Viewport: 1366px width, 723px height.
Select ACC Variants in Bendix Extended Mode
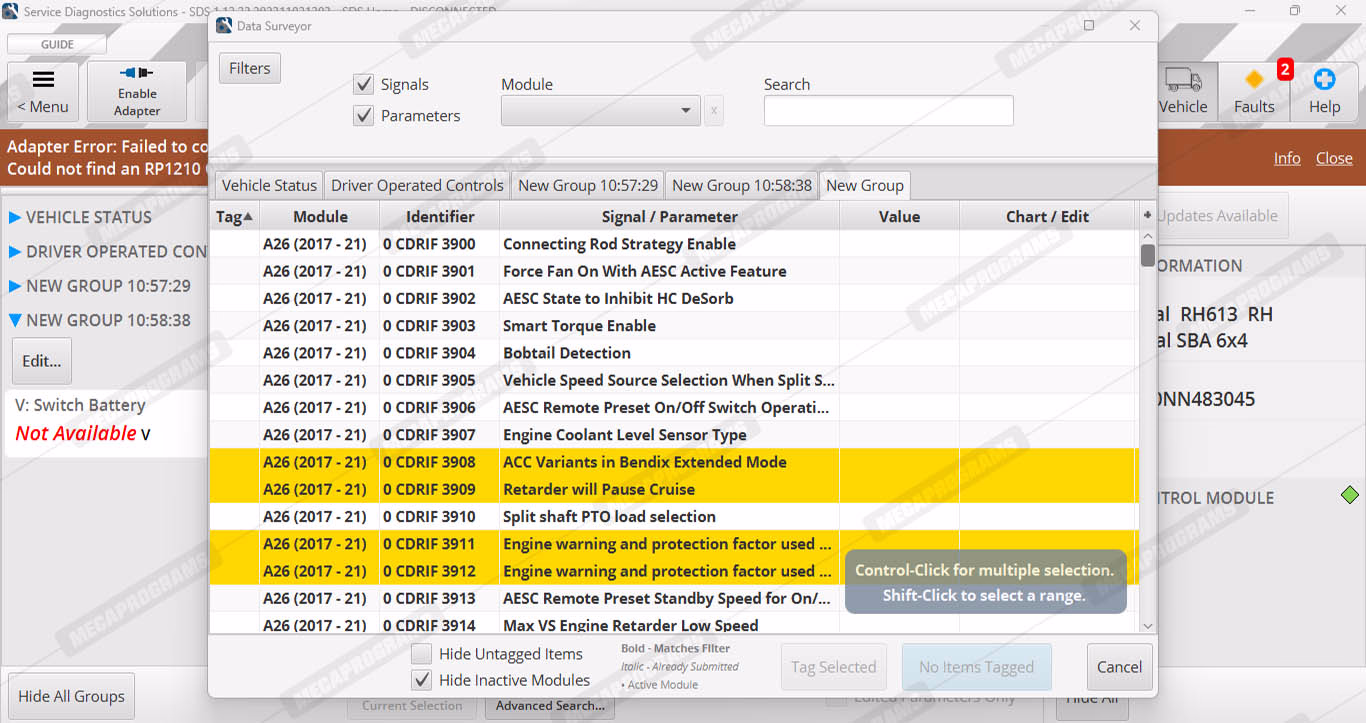click(x=674, y=462)
